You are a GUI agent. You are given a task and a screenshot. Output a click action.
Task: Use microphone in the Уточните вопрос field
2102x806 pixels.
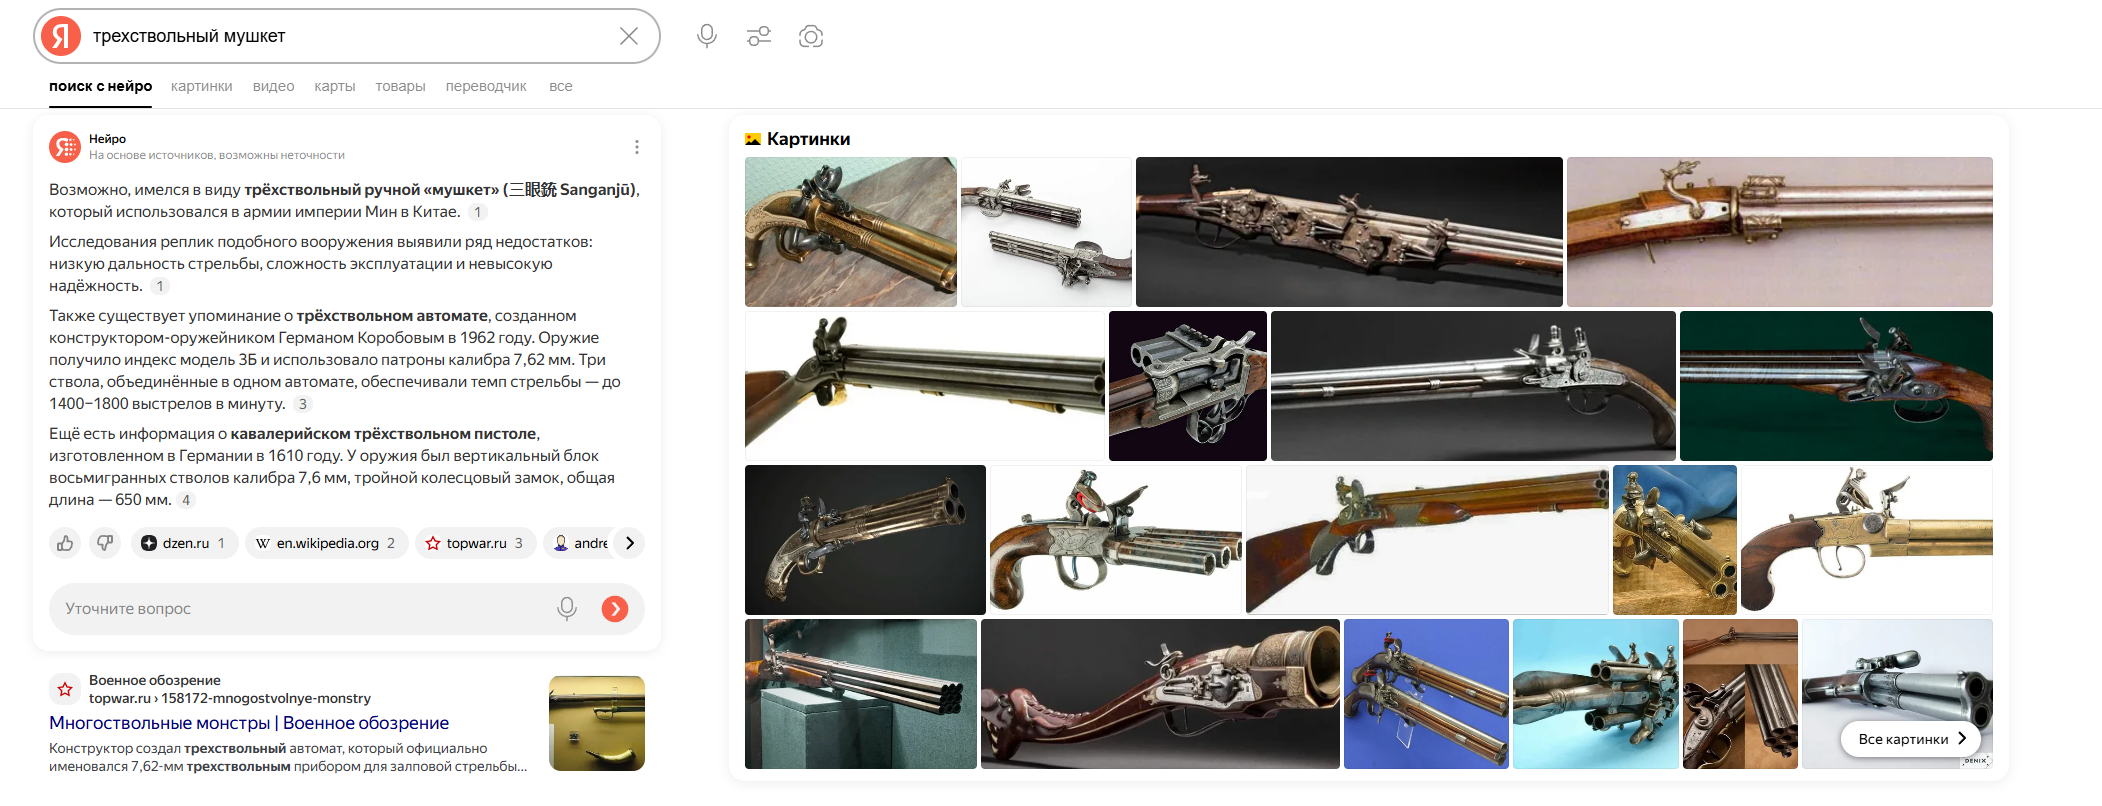567,608
